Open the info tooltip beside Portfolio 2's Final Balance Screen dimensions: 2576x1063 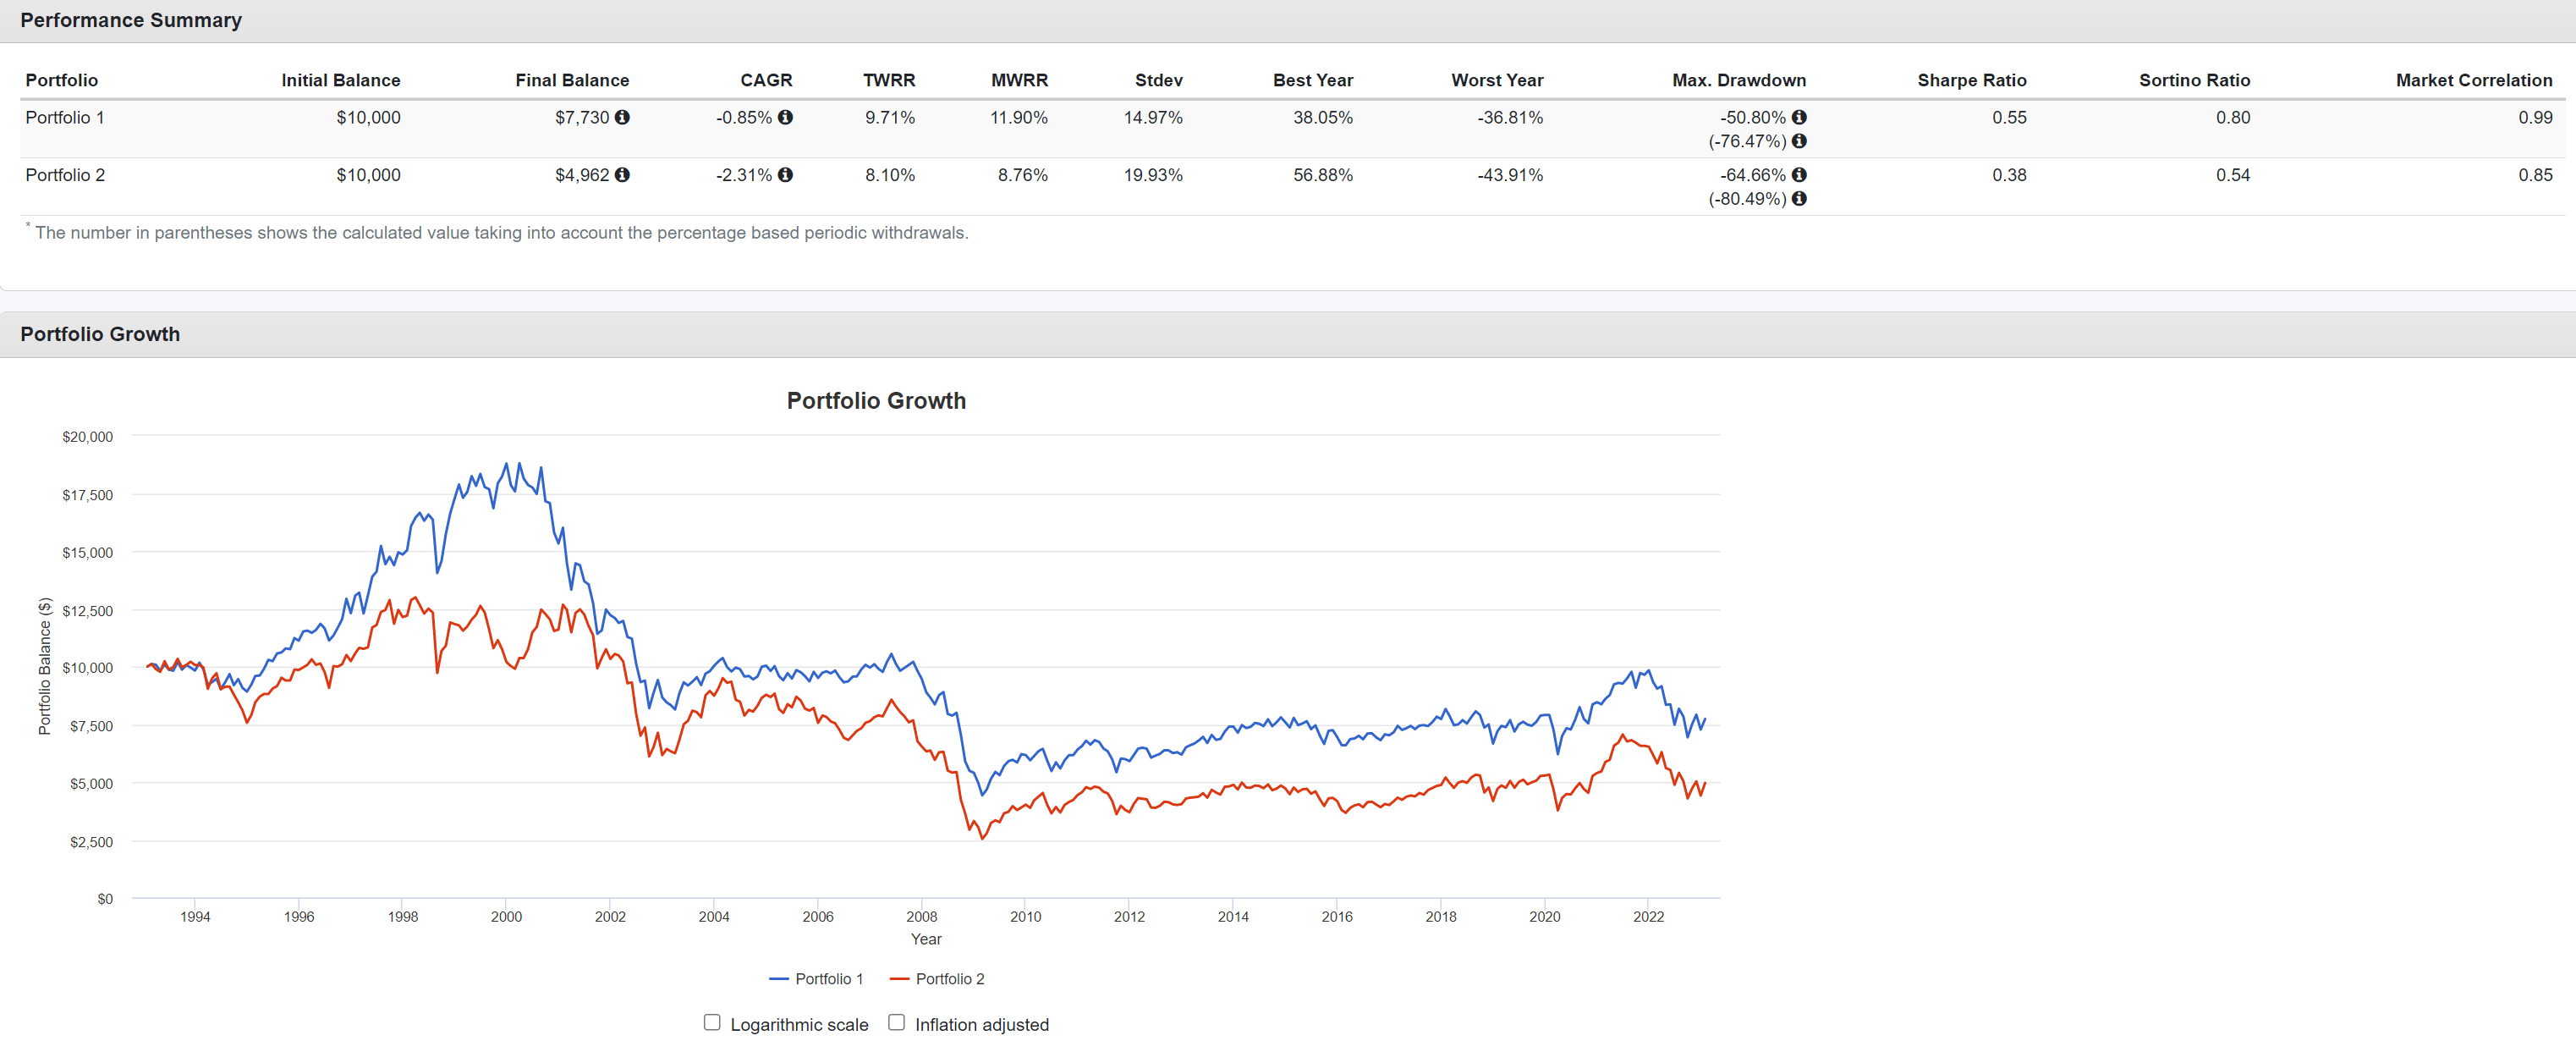(x=626, y=175)
